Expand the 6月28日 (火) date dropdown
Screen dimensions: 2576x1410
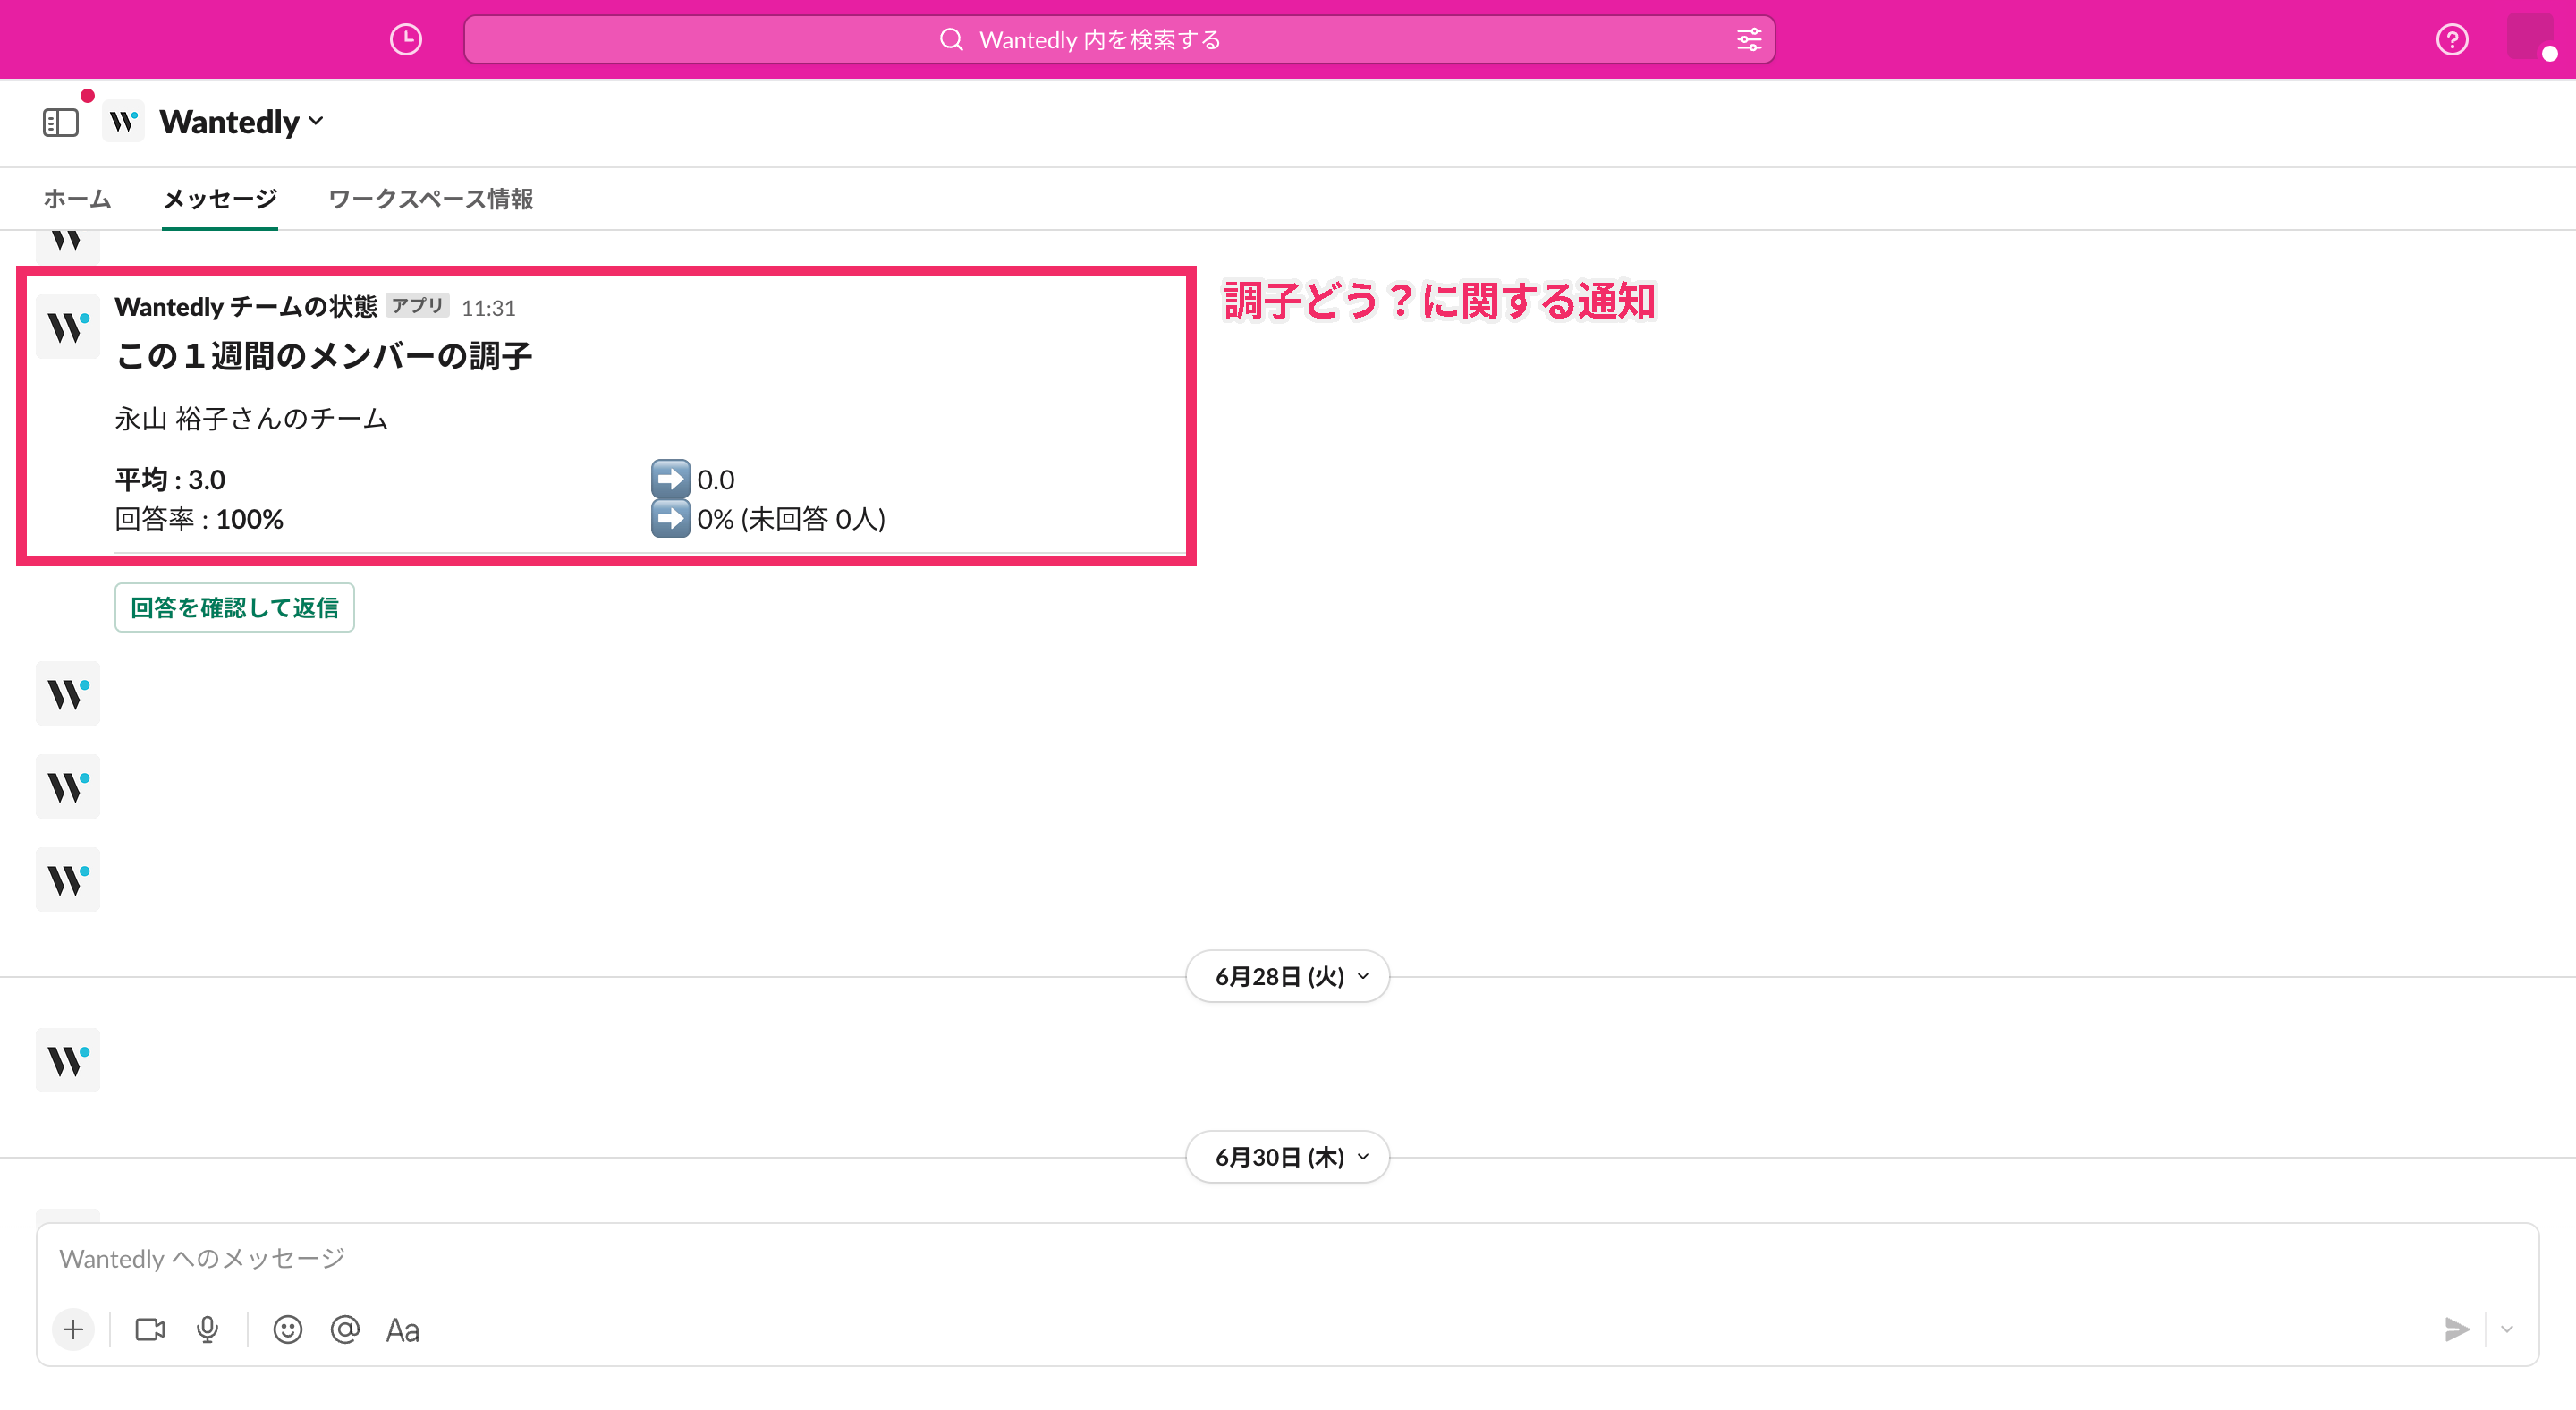[x=1287, y=976]
